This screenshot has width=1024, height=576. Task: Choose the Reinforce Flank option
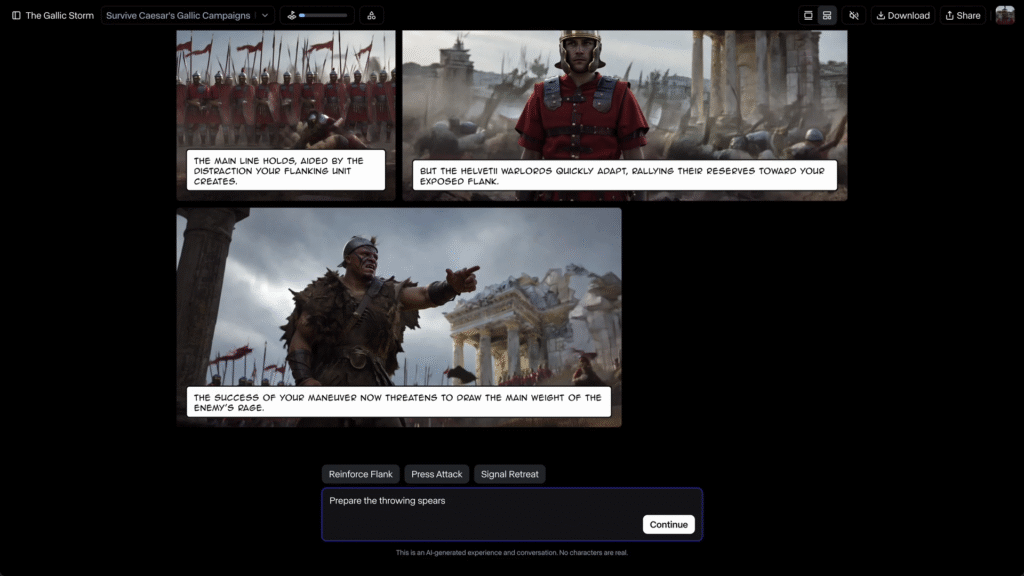pyautogui.click(x=360, y=474)
